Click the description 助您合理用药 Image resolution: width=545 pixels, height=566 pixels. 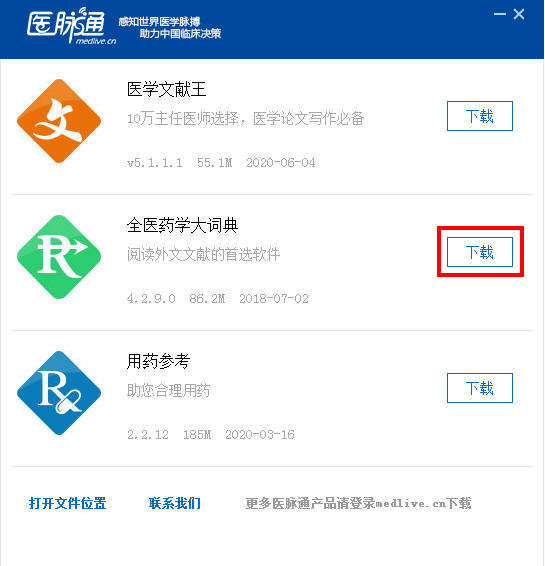point(168,390)
